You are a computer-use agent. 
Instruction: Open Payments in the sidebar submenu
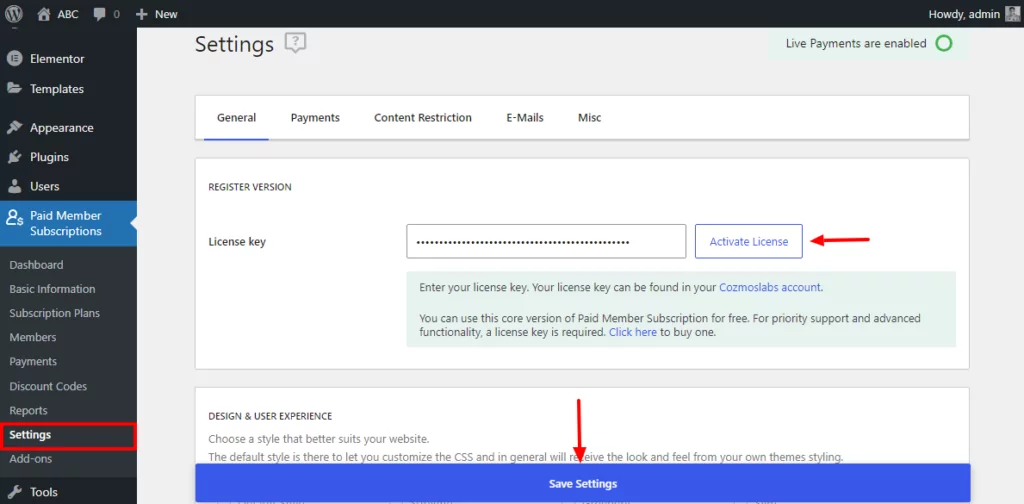pyautogui.click(x=33, y=362)
